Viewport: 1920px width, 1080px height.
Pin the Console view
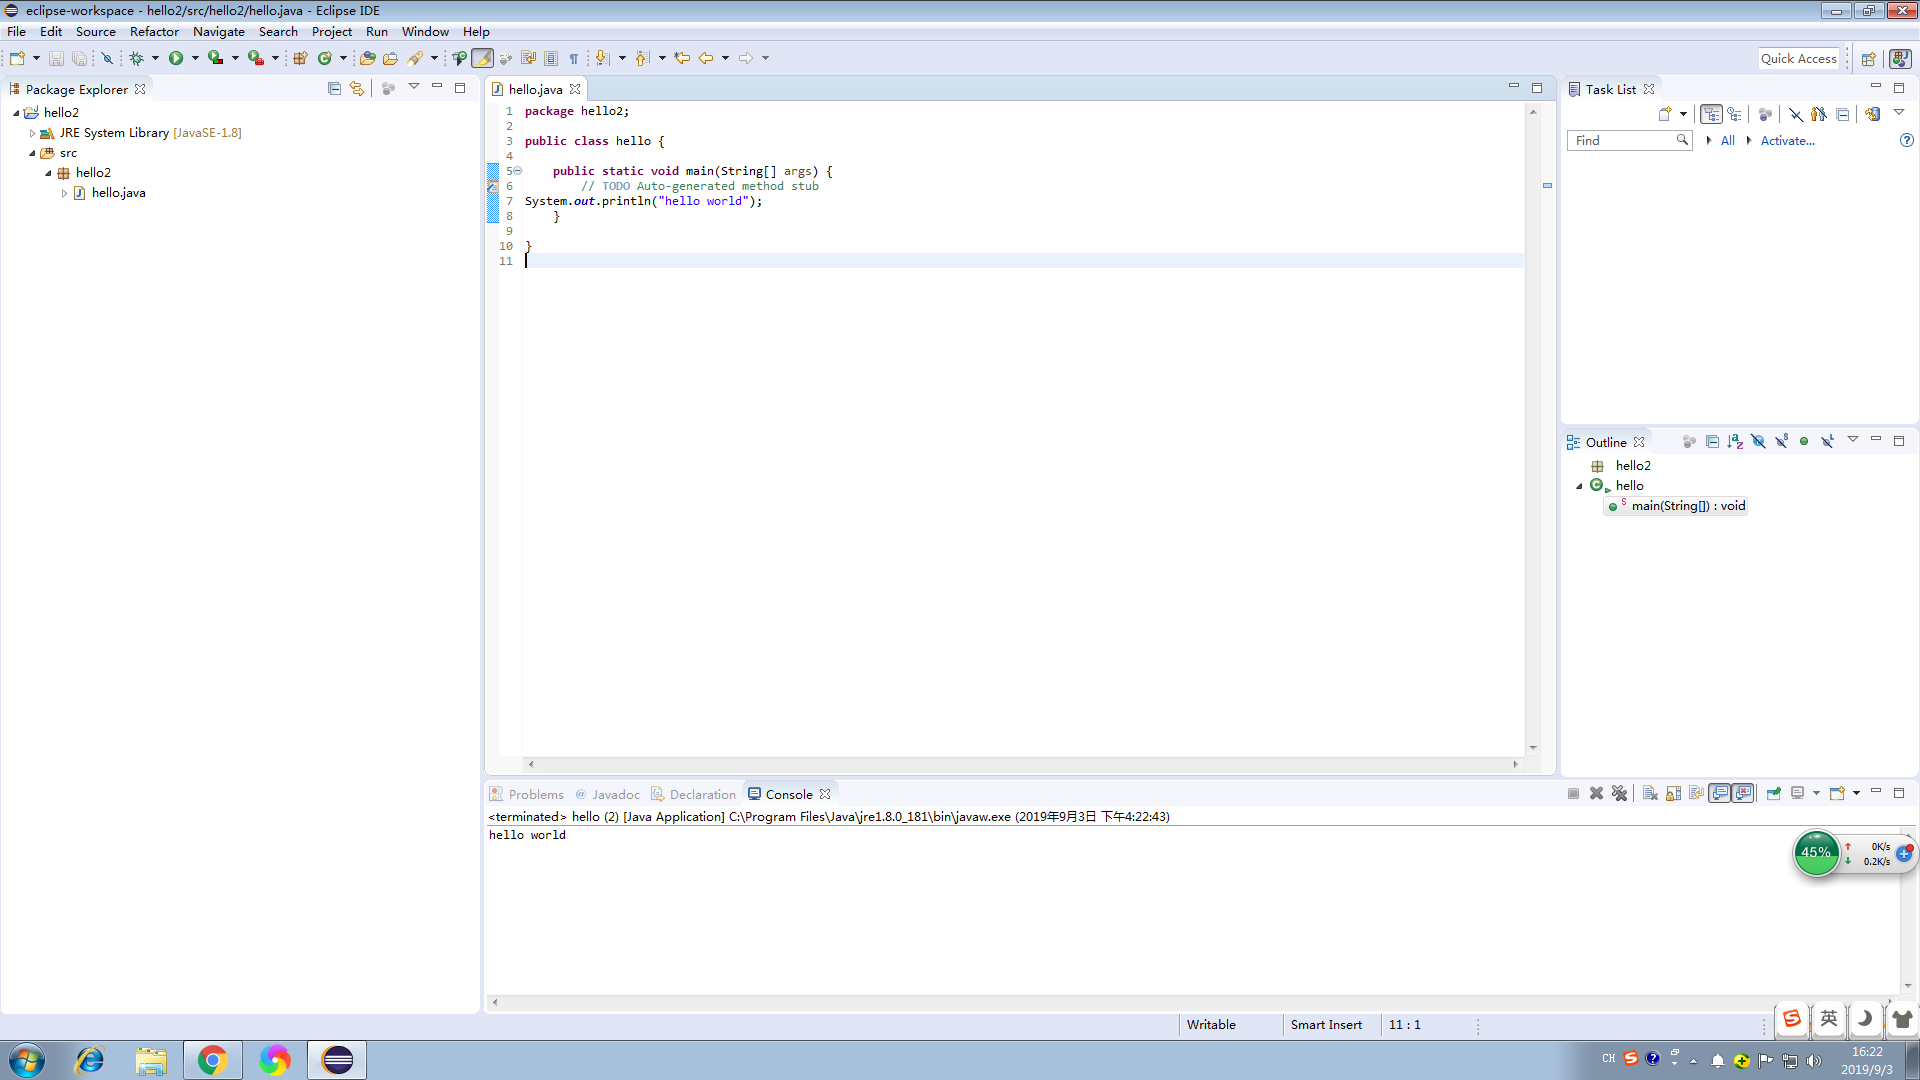coord(1773,793)
